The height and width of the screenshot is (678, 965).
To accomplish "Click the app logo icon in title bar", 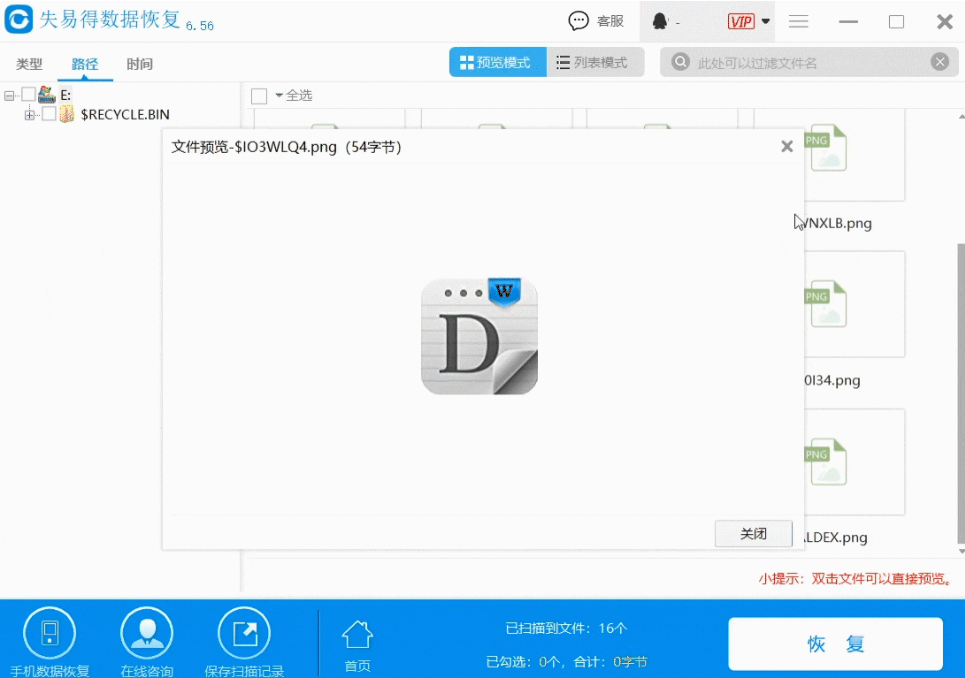I will click(18, 19).
